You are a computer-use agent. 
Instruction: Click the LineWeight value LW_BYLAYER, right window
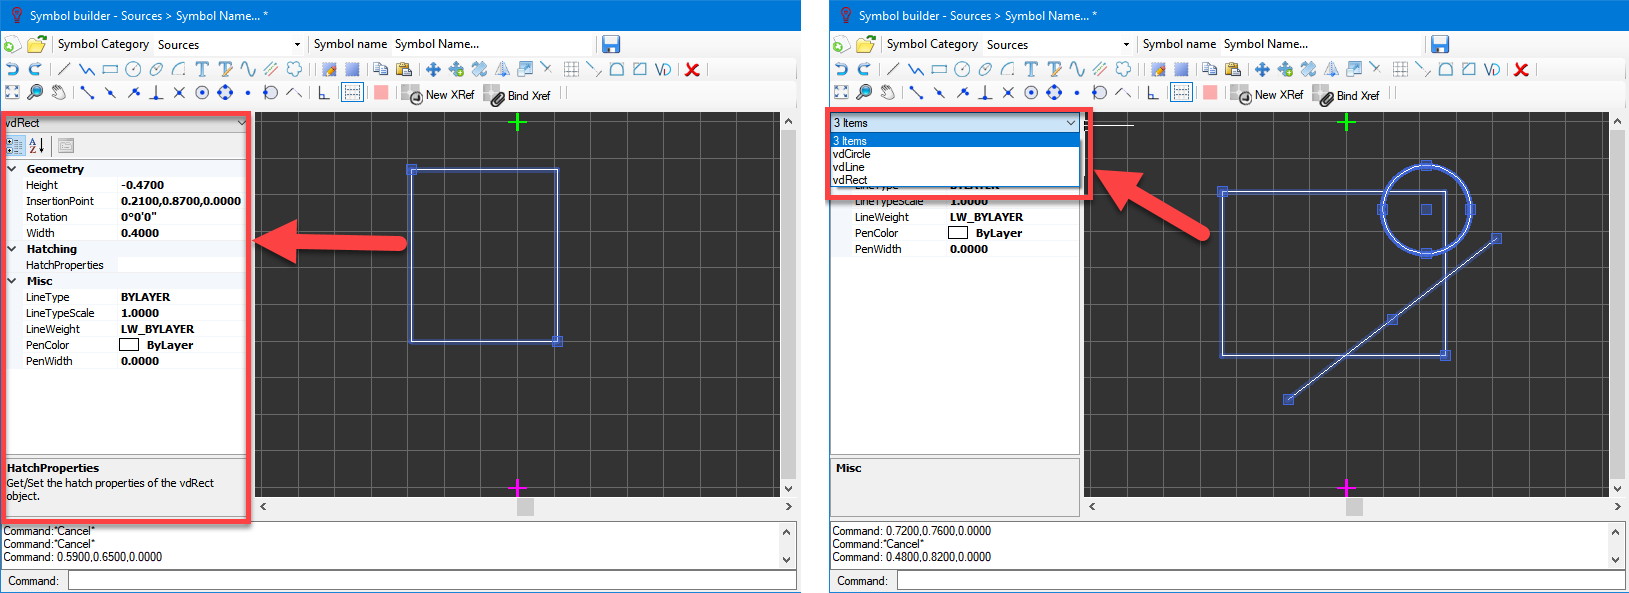986,217
